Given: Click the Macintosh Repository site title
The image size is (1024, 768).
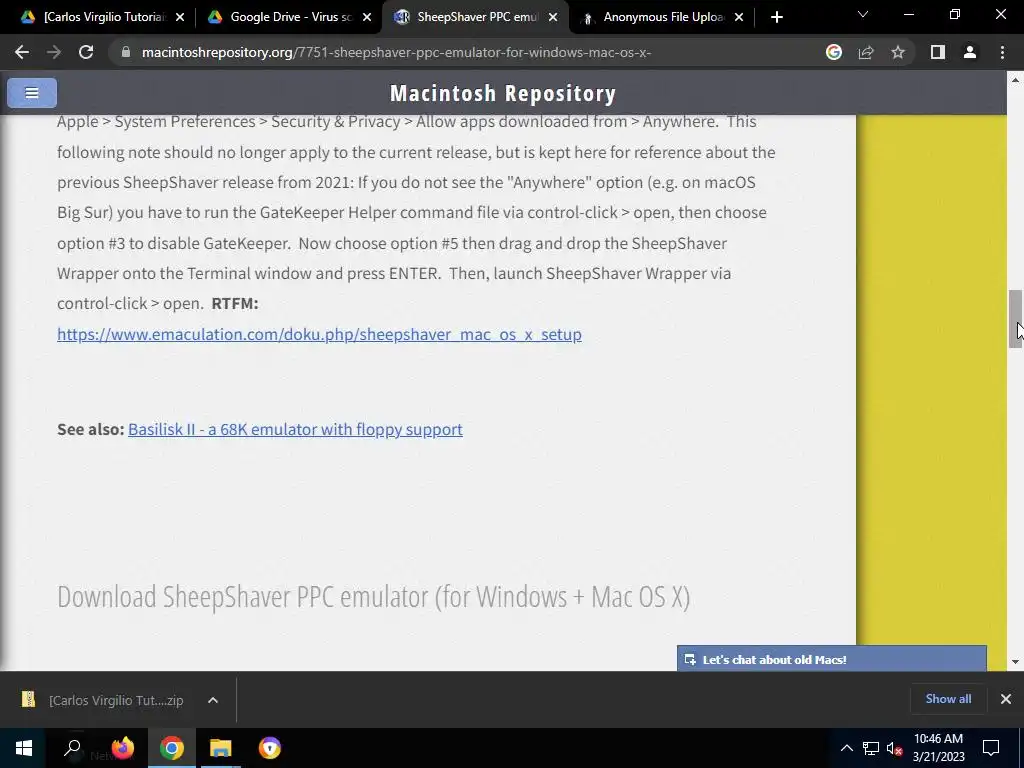Looking at the screenshot, I should 503,93.
